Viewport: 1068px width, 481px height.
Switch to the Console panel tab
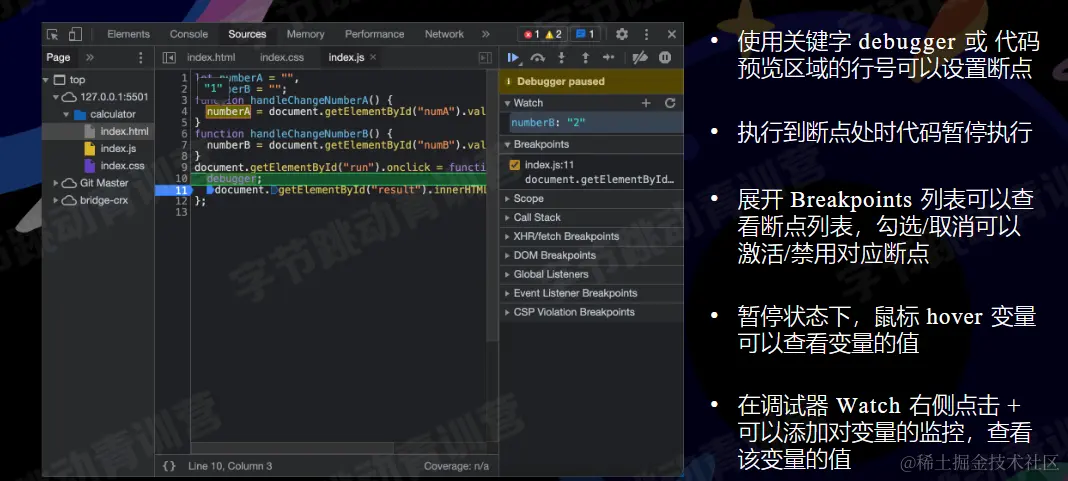pyautogui.click(x=189, y=34)
